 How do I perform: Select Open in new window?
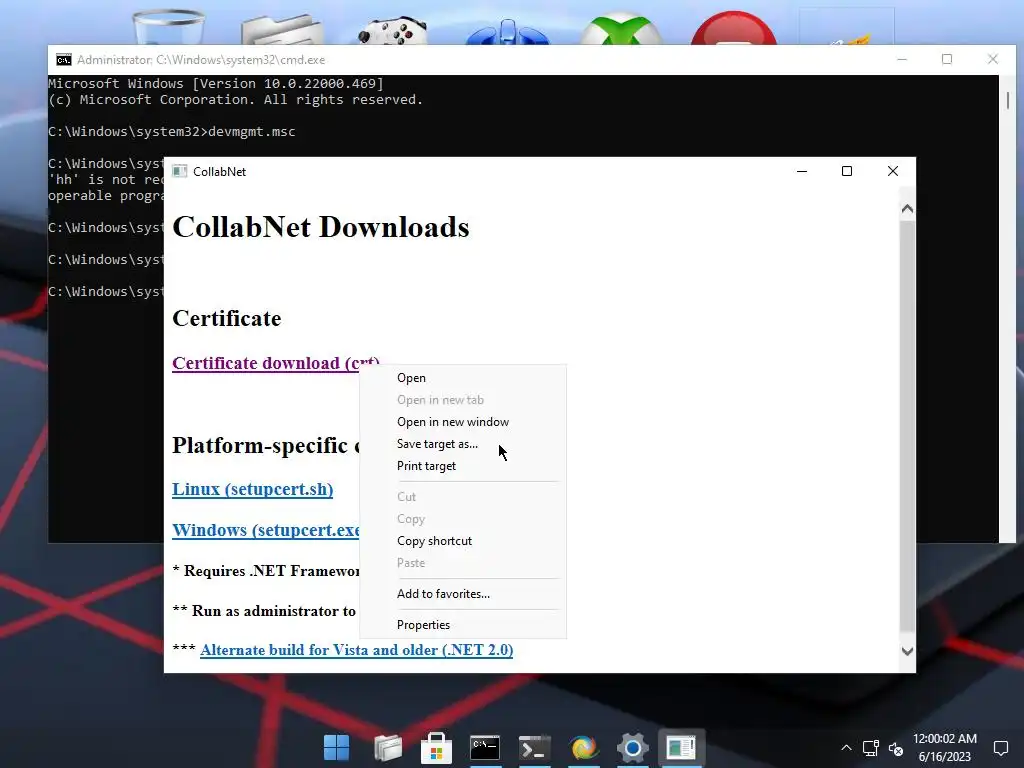(x=453, y=422)
